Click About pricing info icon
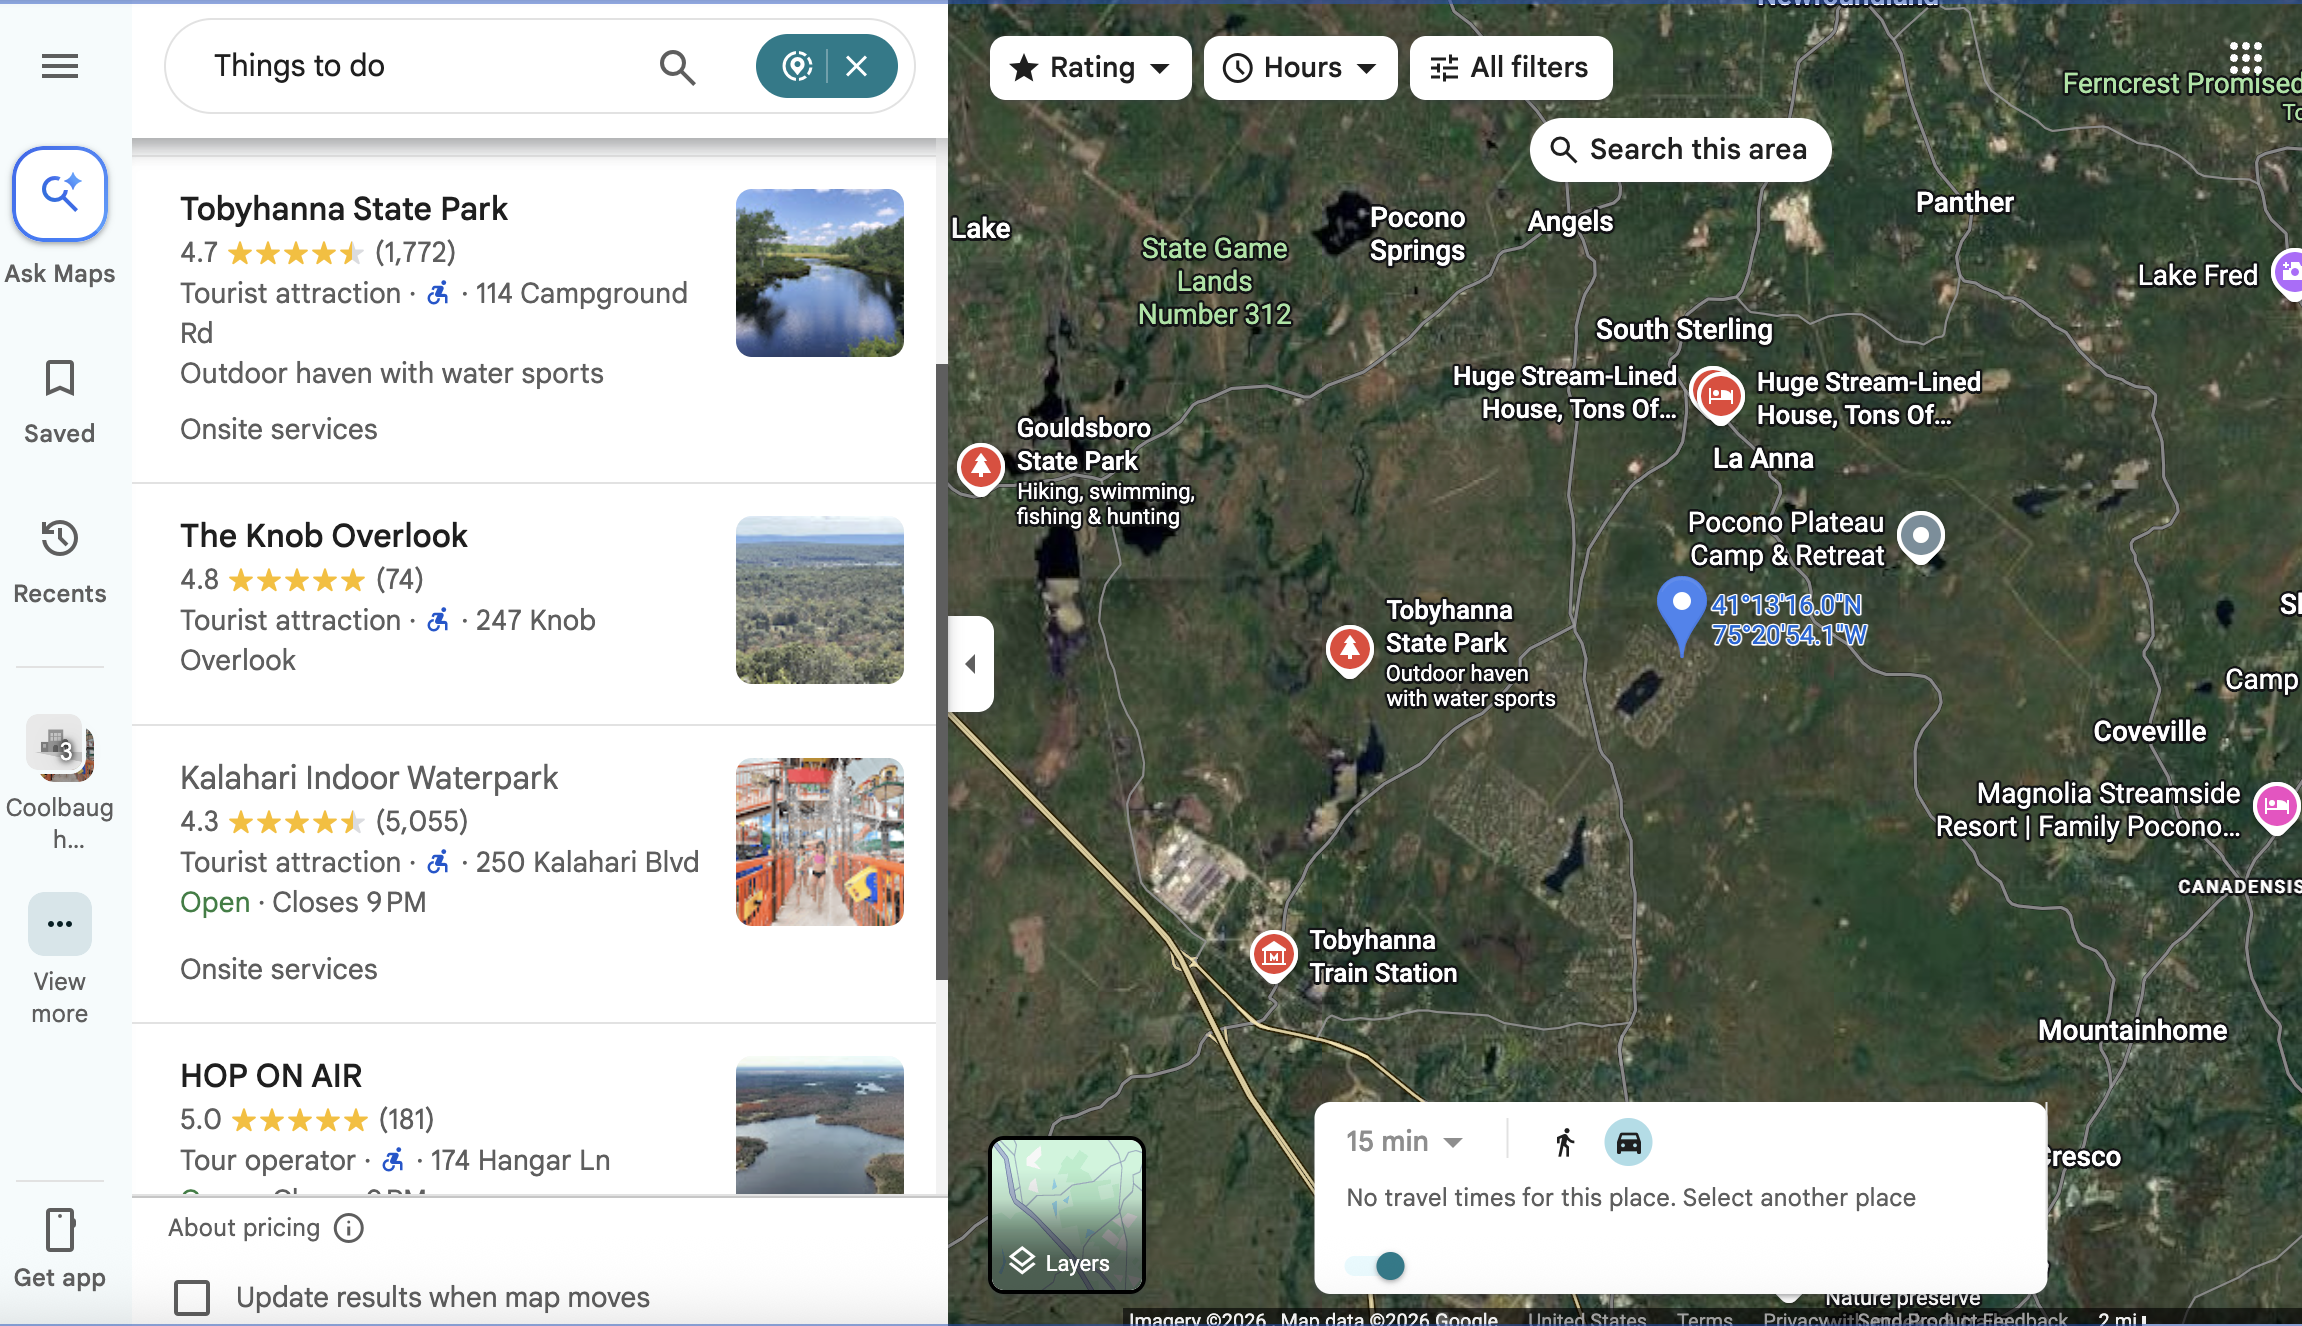Image resolution: width=2302 pixels, height=1326 pixels. (x=349, y=1228)
